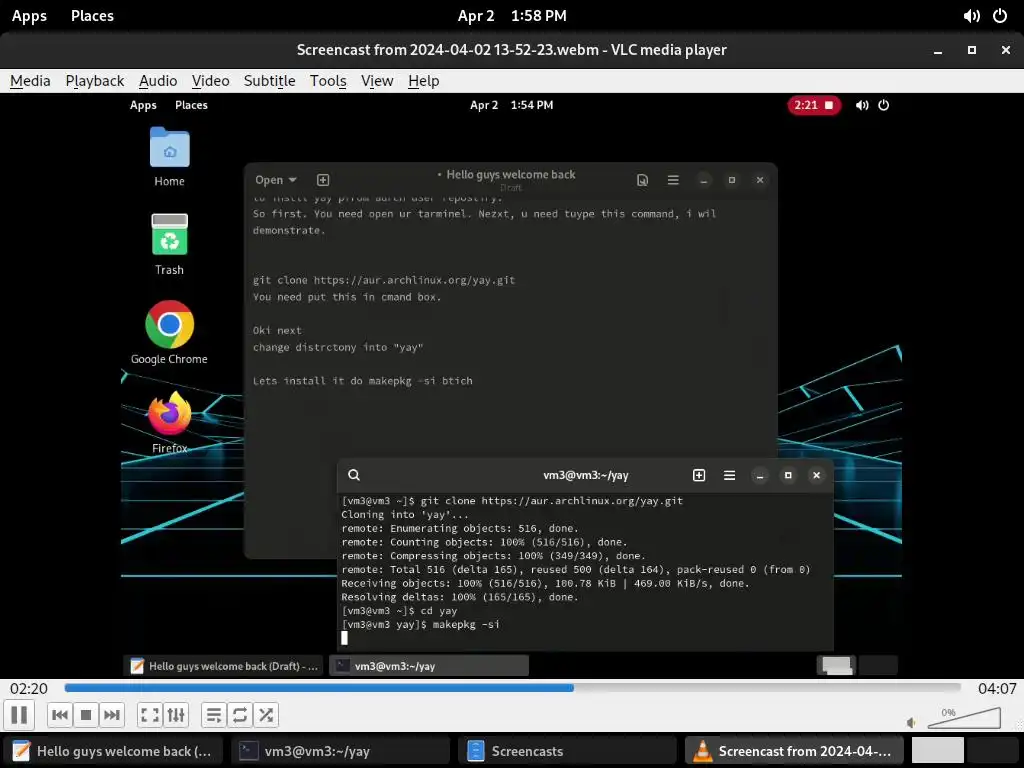Open the Places menu in top panel
Viewport: 1024px width, 768px height.
[92, 16]
